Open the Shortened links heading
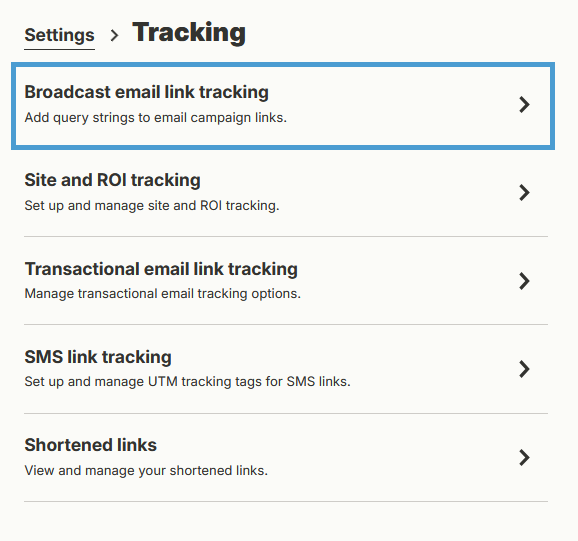578x541 pixels. [91, 445]
